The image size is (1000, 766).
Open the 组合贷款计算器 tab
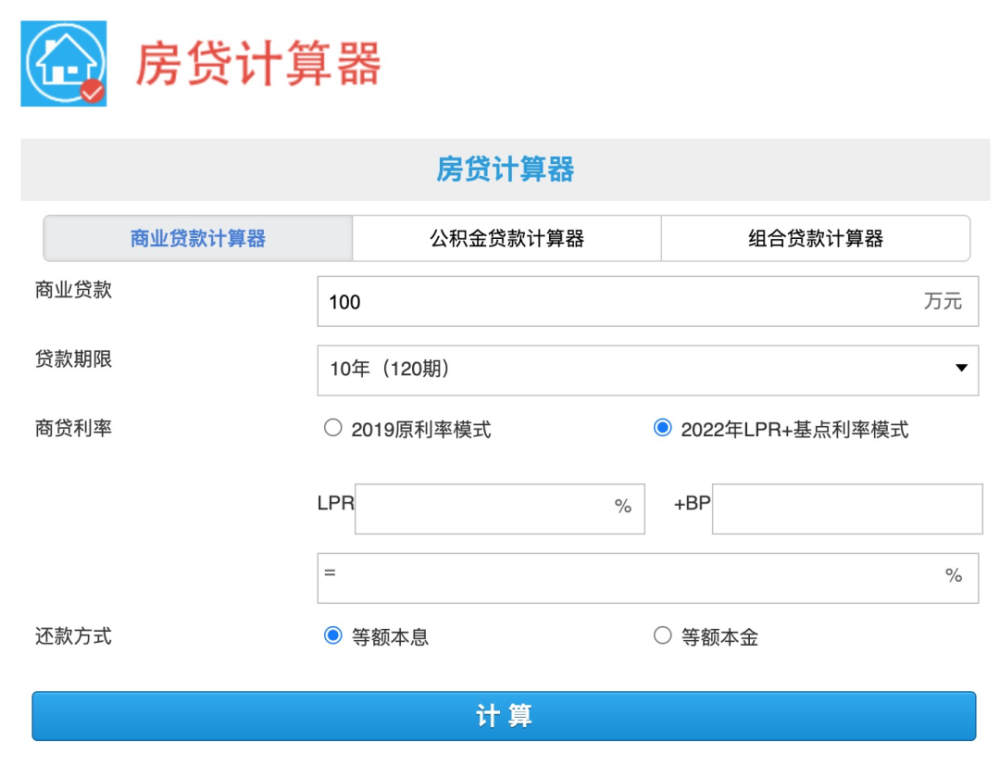[x=815, y=238]
